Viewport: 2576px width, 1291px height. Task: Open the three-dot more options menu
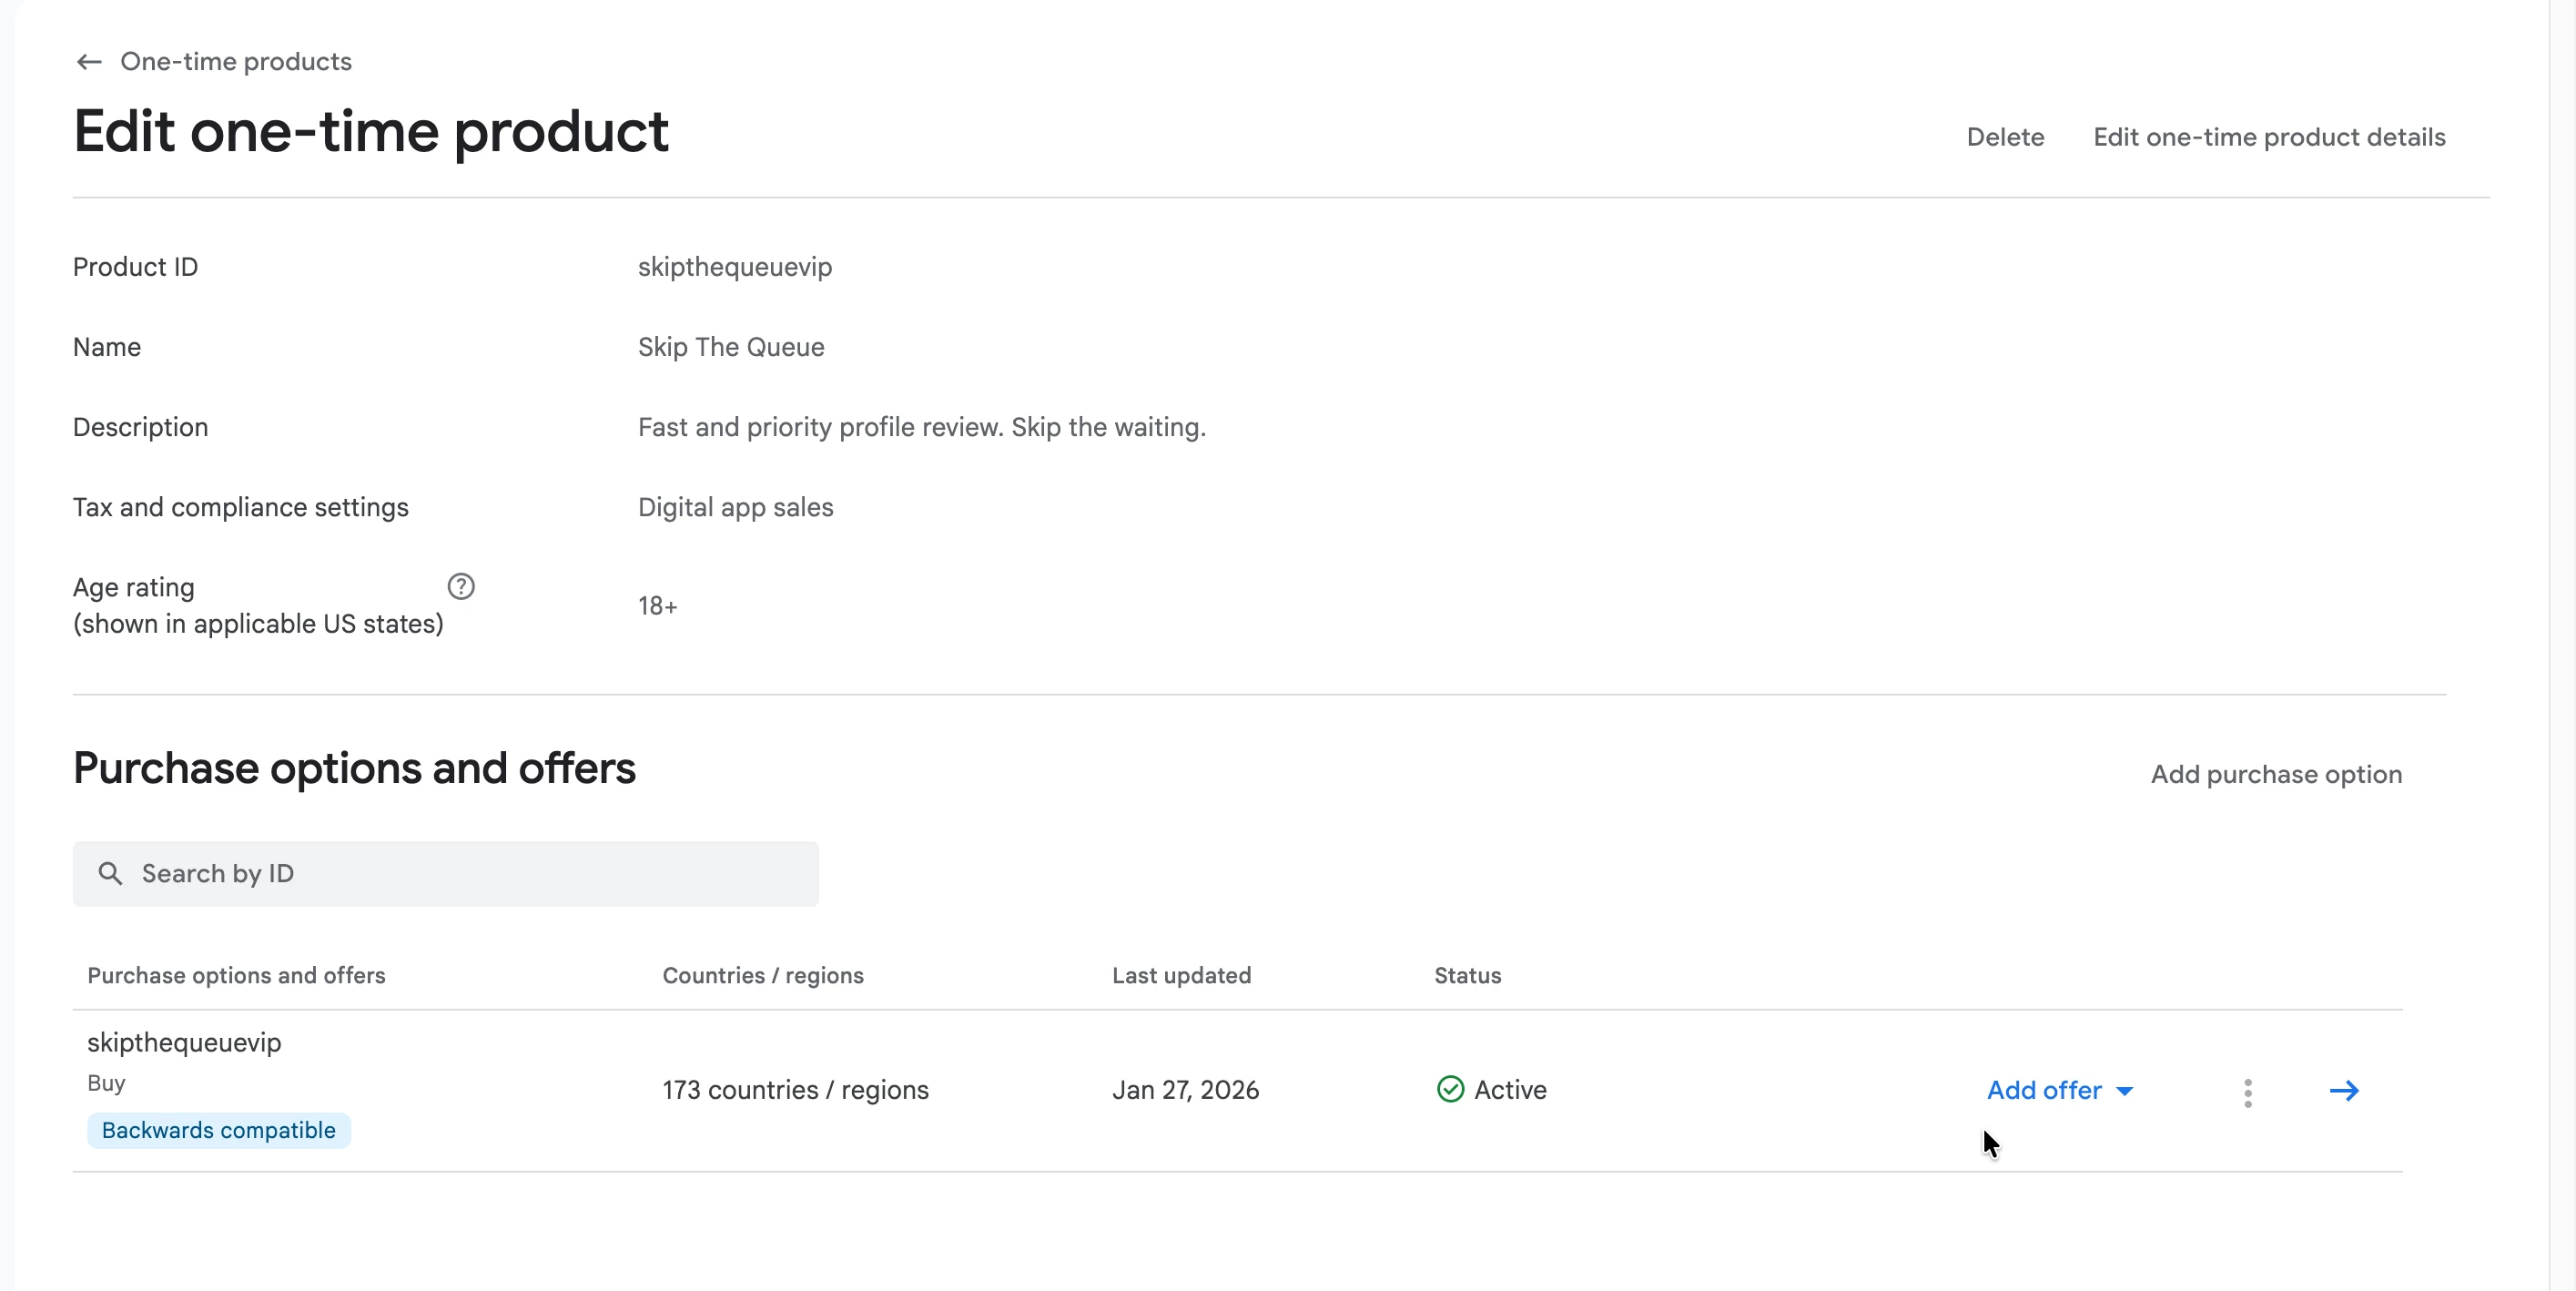click(2247, 1091)
